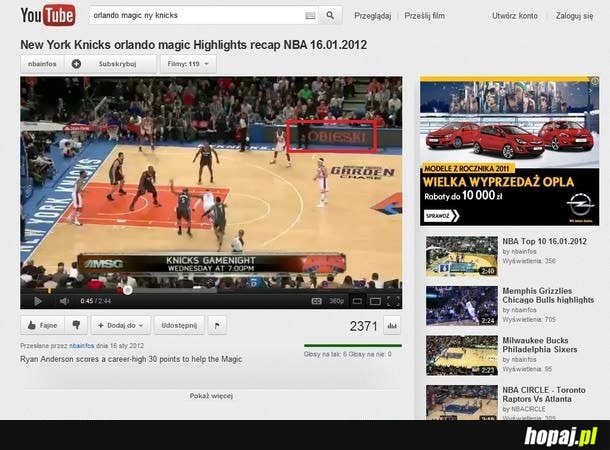610x450 pixels.
Task: Open NBA Top 10 16.01.2012 video thumbnail
Action: (462, 256)
